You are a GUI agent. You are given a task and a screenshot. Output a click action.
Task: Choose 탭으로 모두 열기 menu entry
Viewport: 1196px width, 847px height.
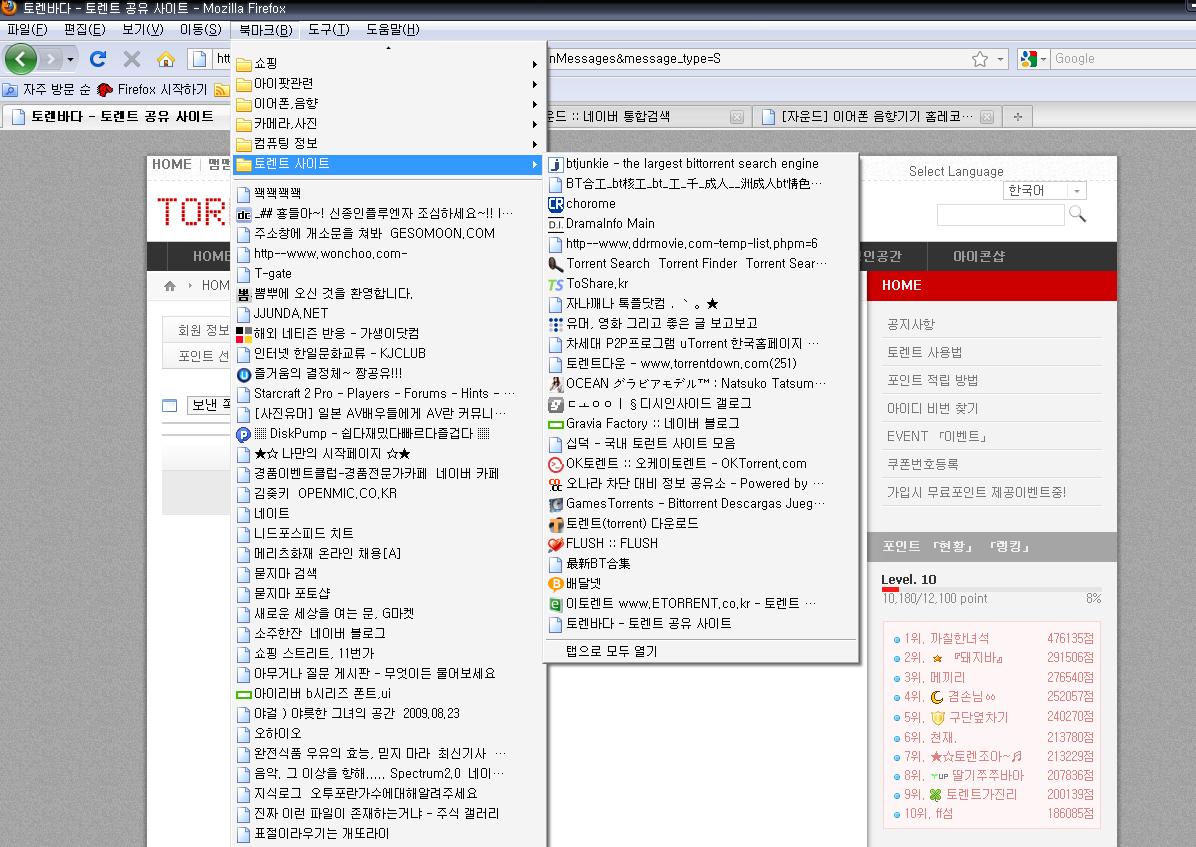click(700, 651)
